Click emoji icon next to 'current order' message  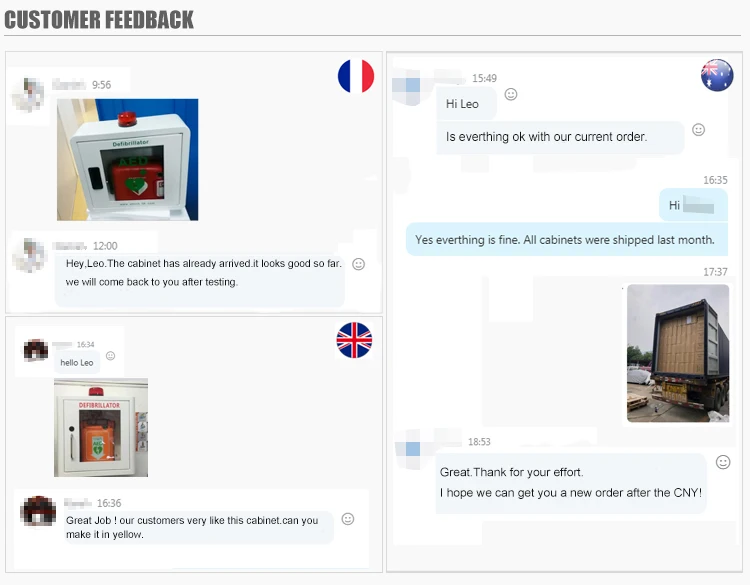click(698, 130)
